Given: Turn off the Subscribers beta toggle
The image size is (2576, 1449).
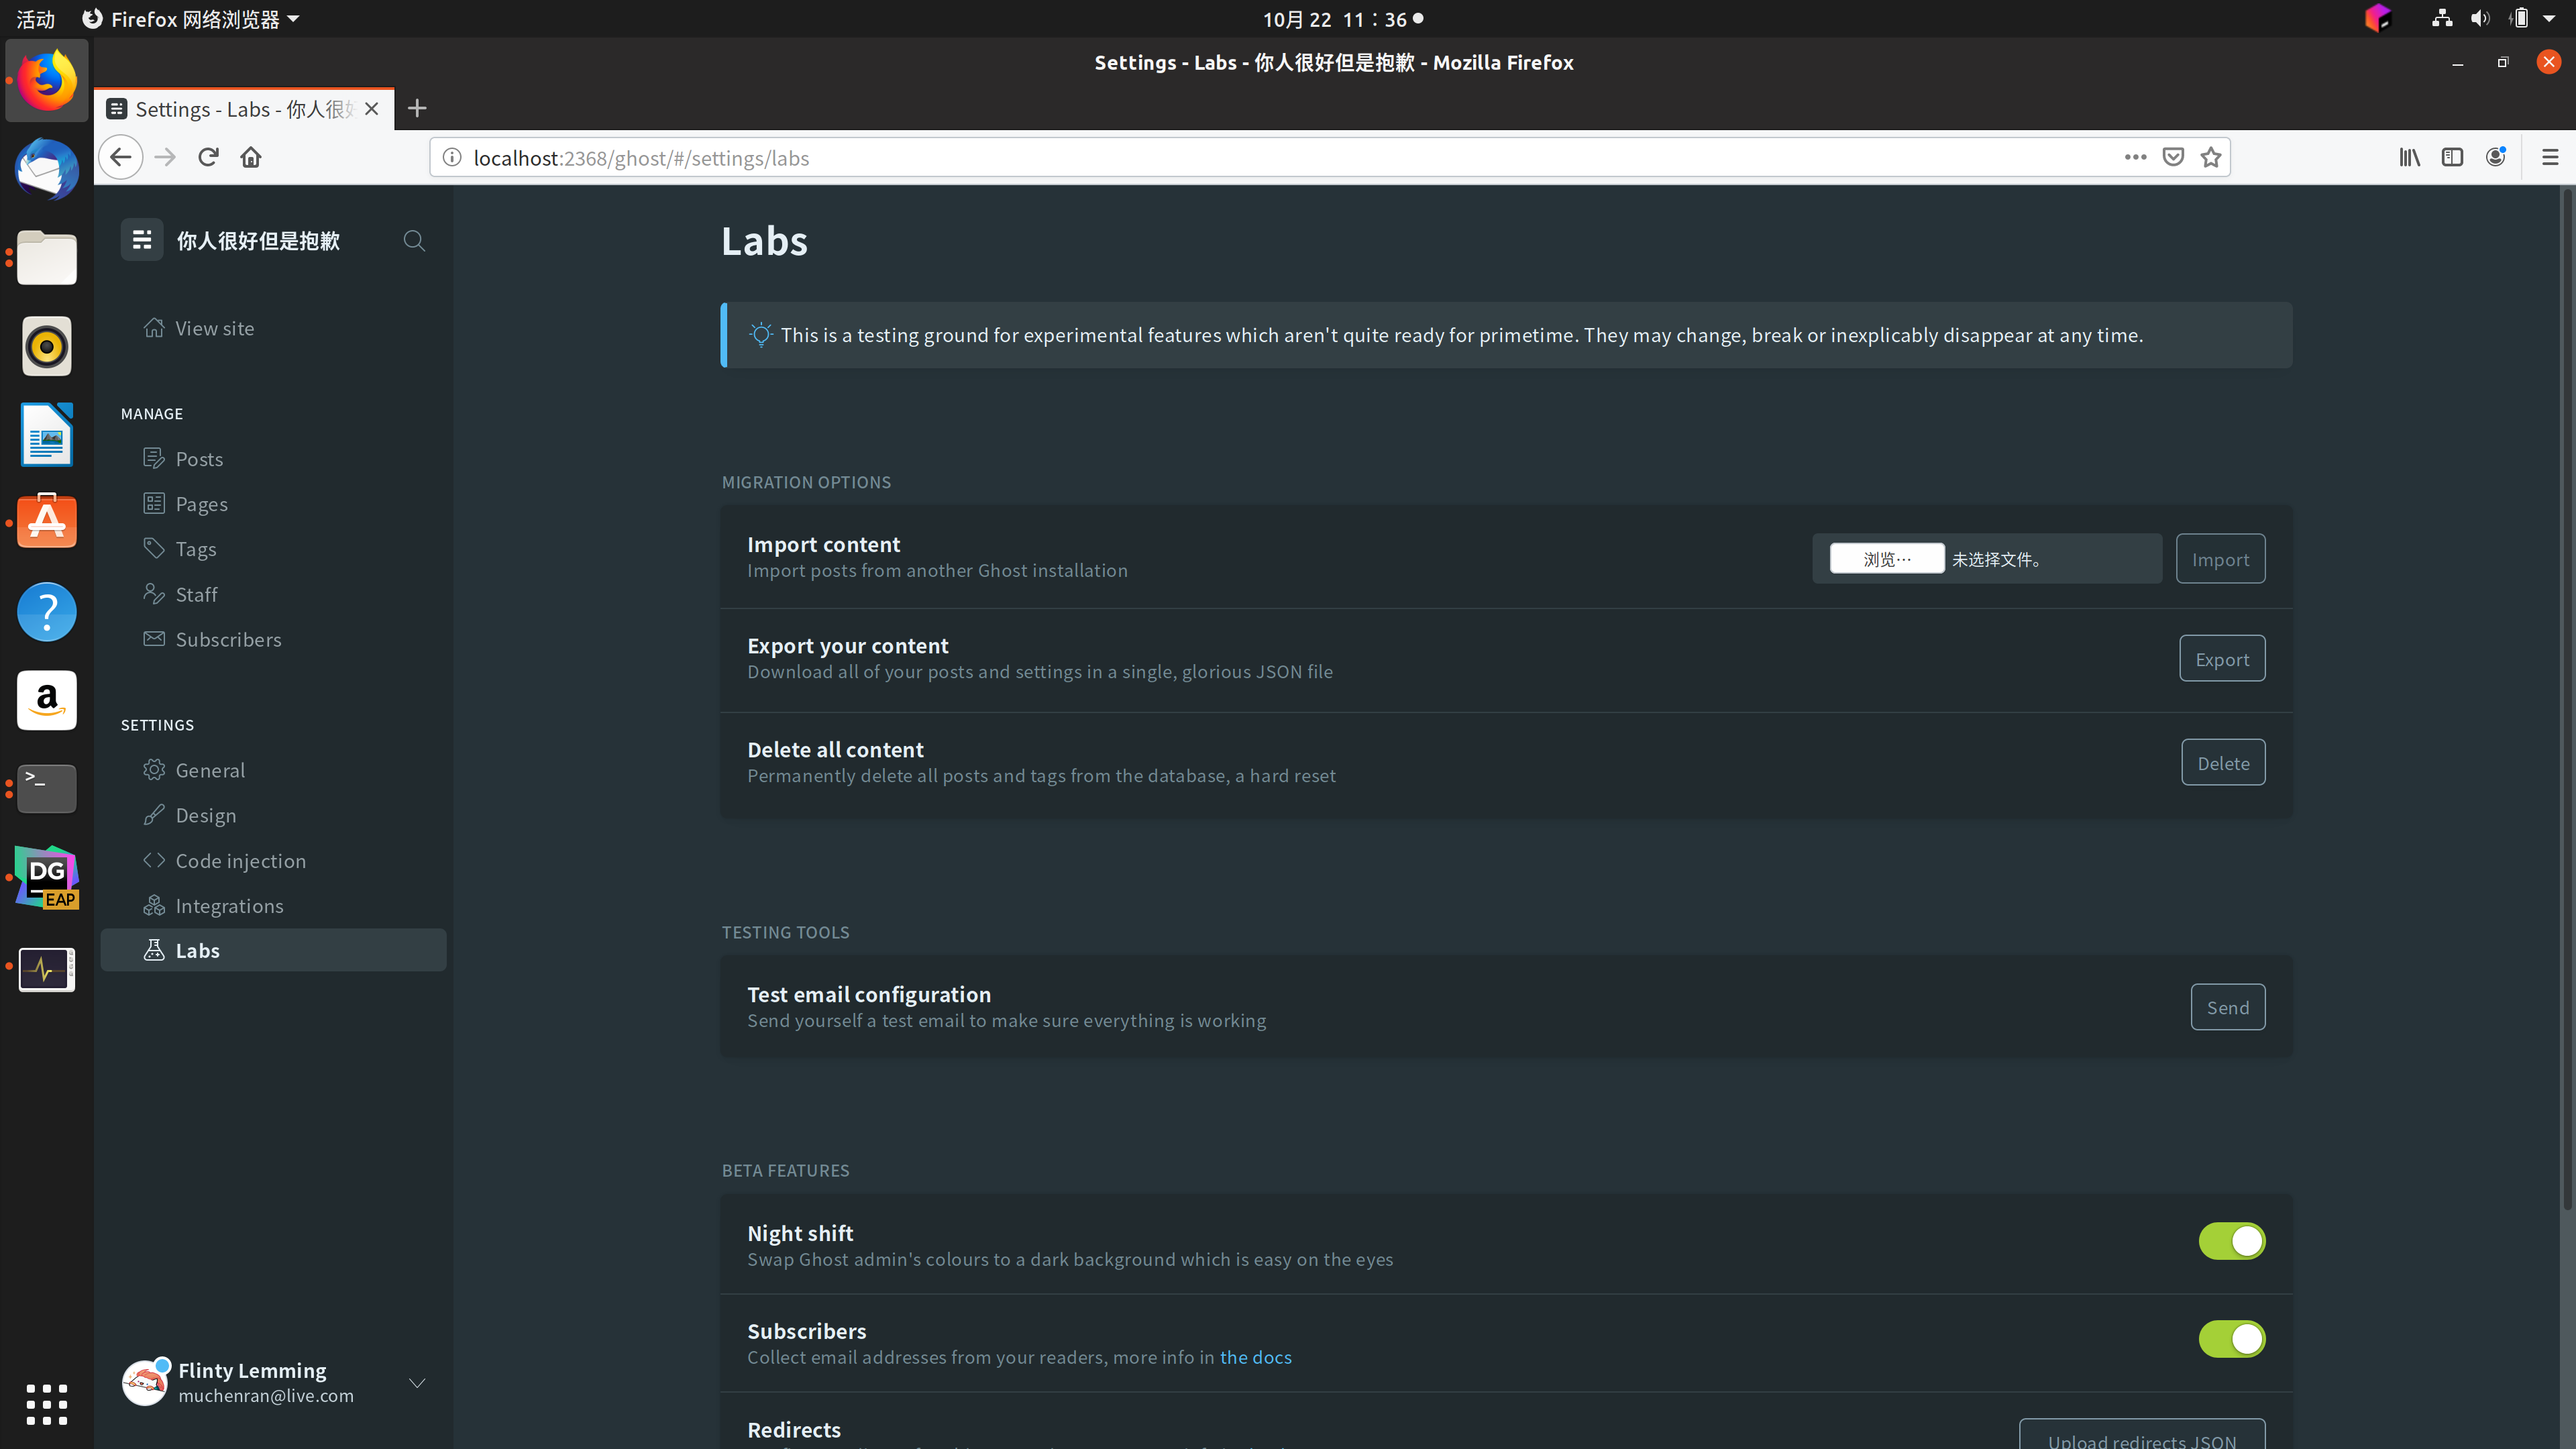Looking at the screenshot, I should [2231, 1339].
